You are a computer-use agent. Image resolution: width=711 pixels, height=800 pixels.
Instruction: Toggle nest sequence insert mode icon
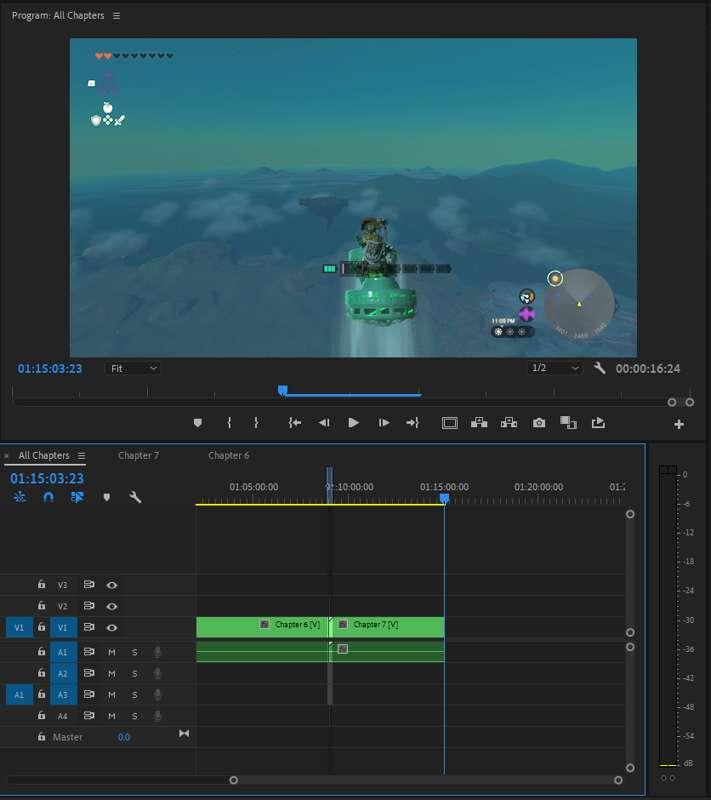click(x=20, y=497)
